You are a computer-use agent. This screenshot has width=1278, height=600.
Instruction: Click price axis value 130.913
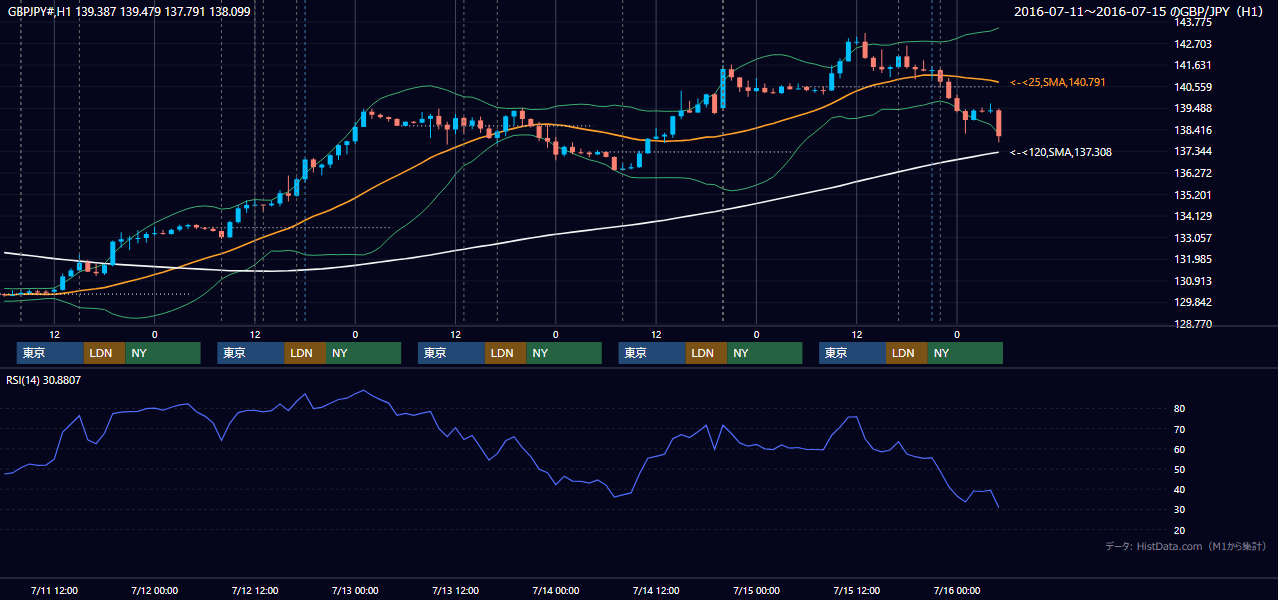(1194, 281)
